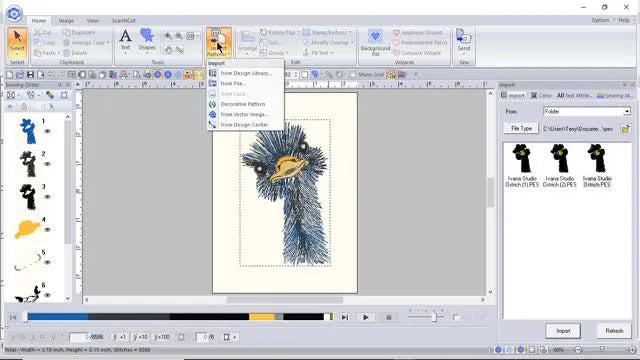Toggle visibility eye for sewing layer 5

coord(47,262)
